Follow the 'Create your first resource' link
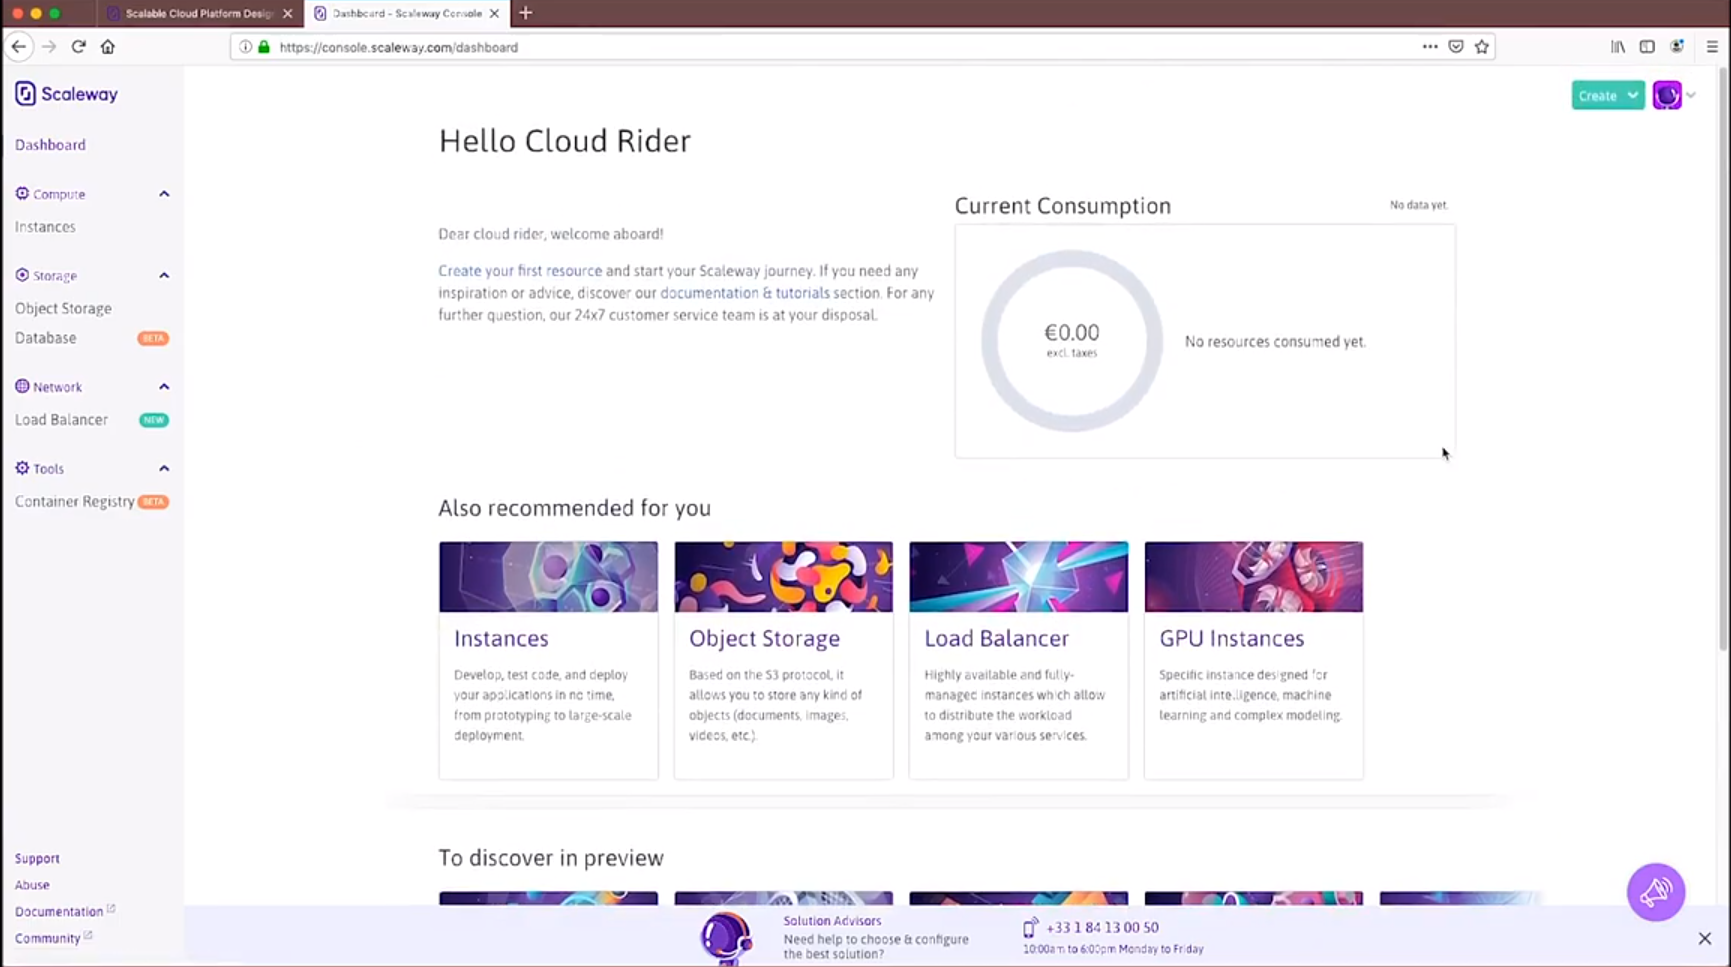Screen dimensions: 1731x967 click(x=520, y=271)
